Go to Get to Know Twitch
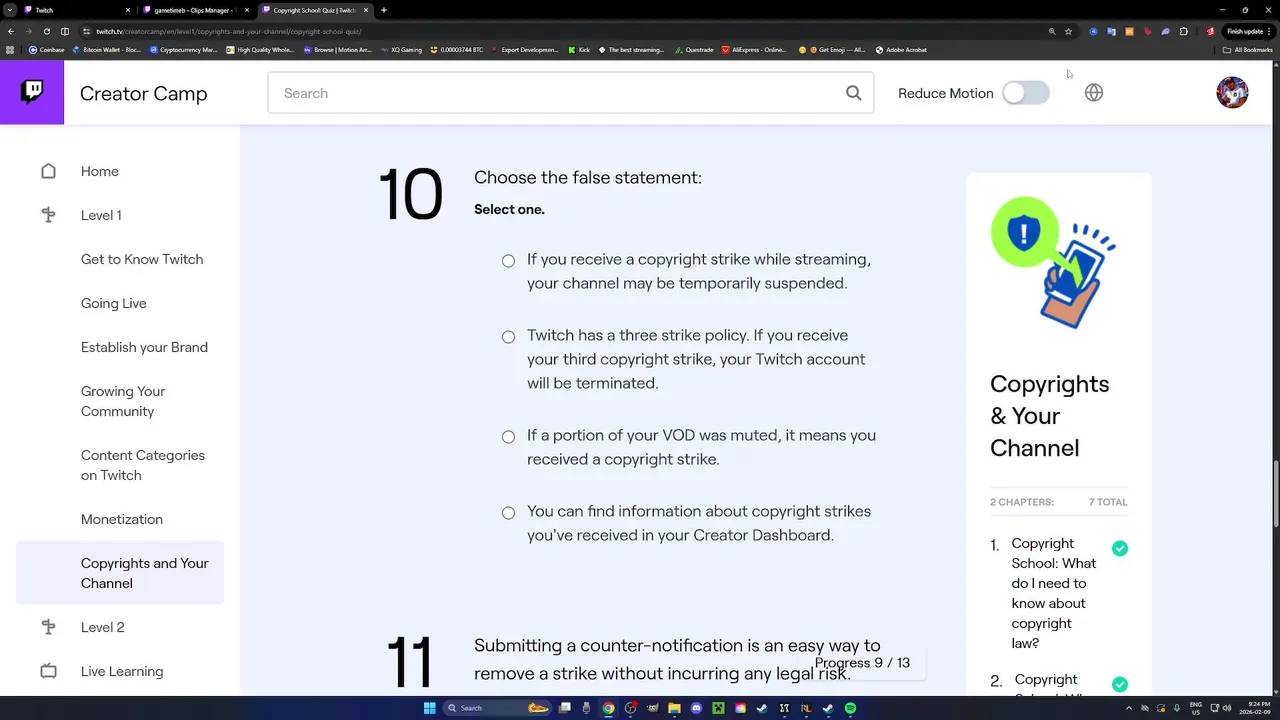The width and height of the screenshot is (1280, 720). (142, 259)
